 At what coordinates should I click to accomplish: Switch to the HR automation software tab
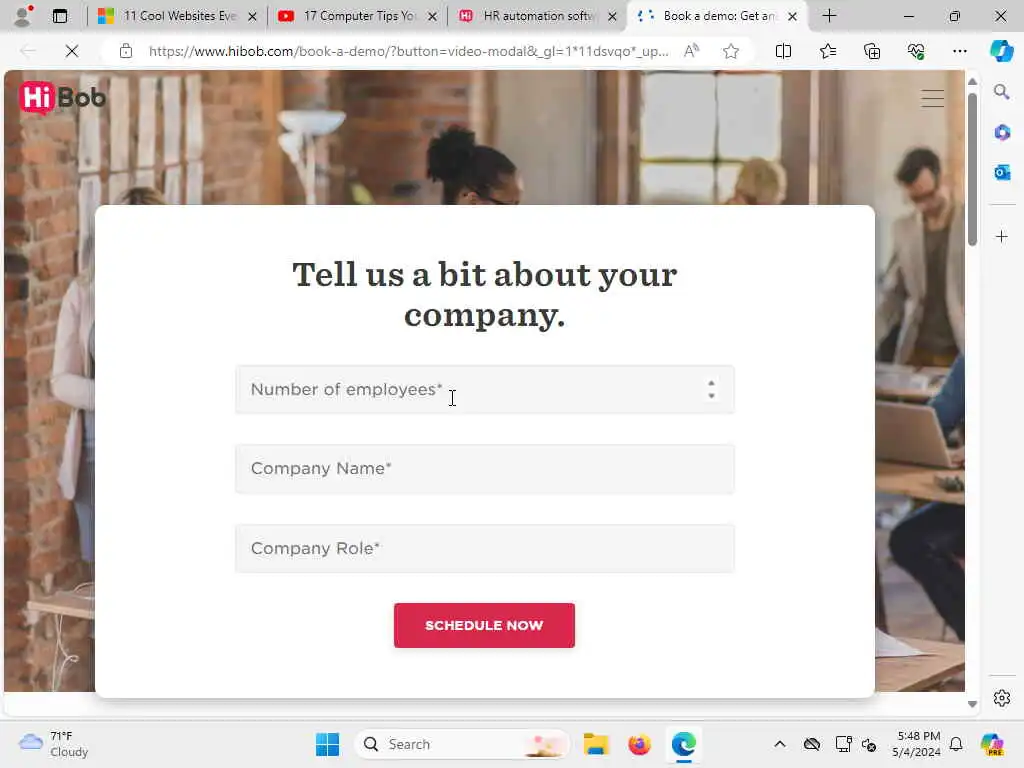pos(537,16)
